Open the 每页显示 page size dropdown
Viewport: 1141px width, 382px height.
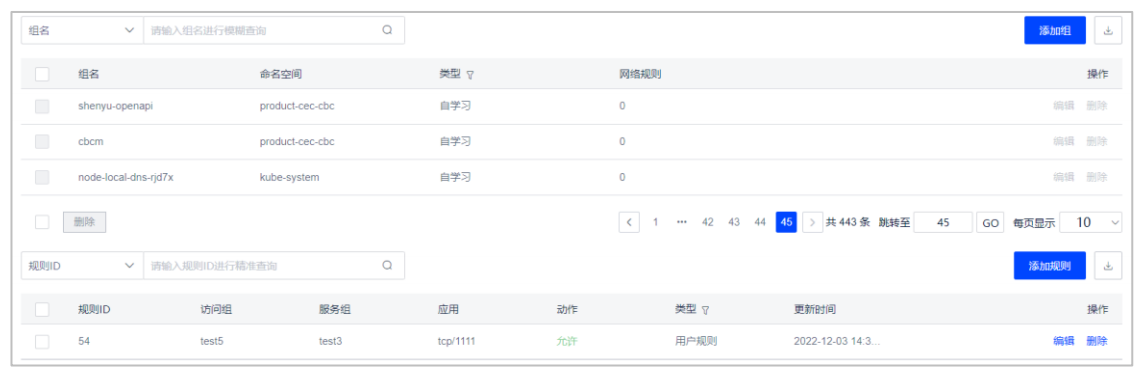click(1091, 223)
